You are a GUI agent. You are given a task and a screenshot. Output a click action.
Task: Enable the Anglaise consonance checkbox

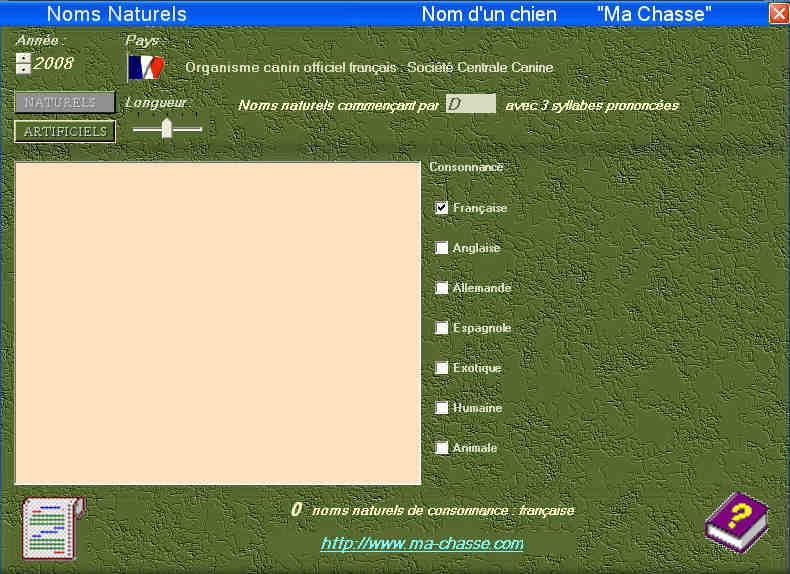[x=441, y=247]
